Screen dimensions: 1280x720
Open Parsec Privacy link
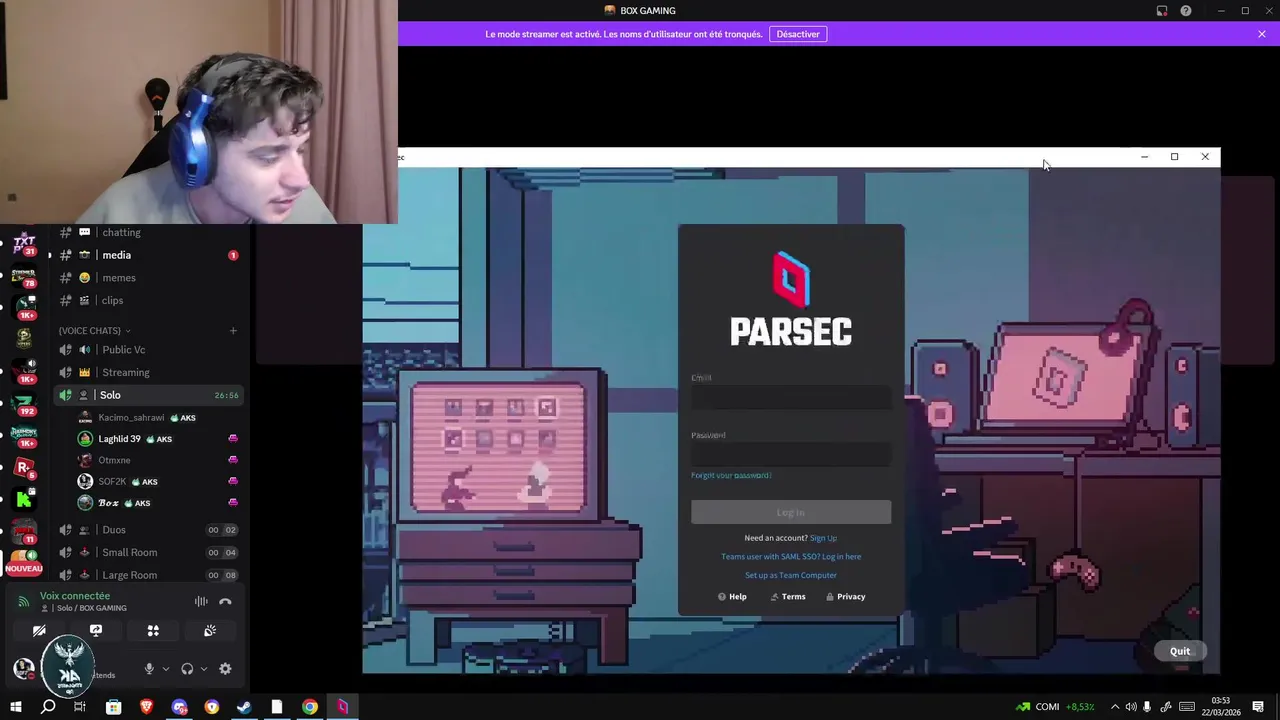[x=846, y=597]
